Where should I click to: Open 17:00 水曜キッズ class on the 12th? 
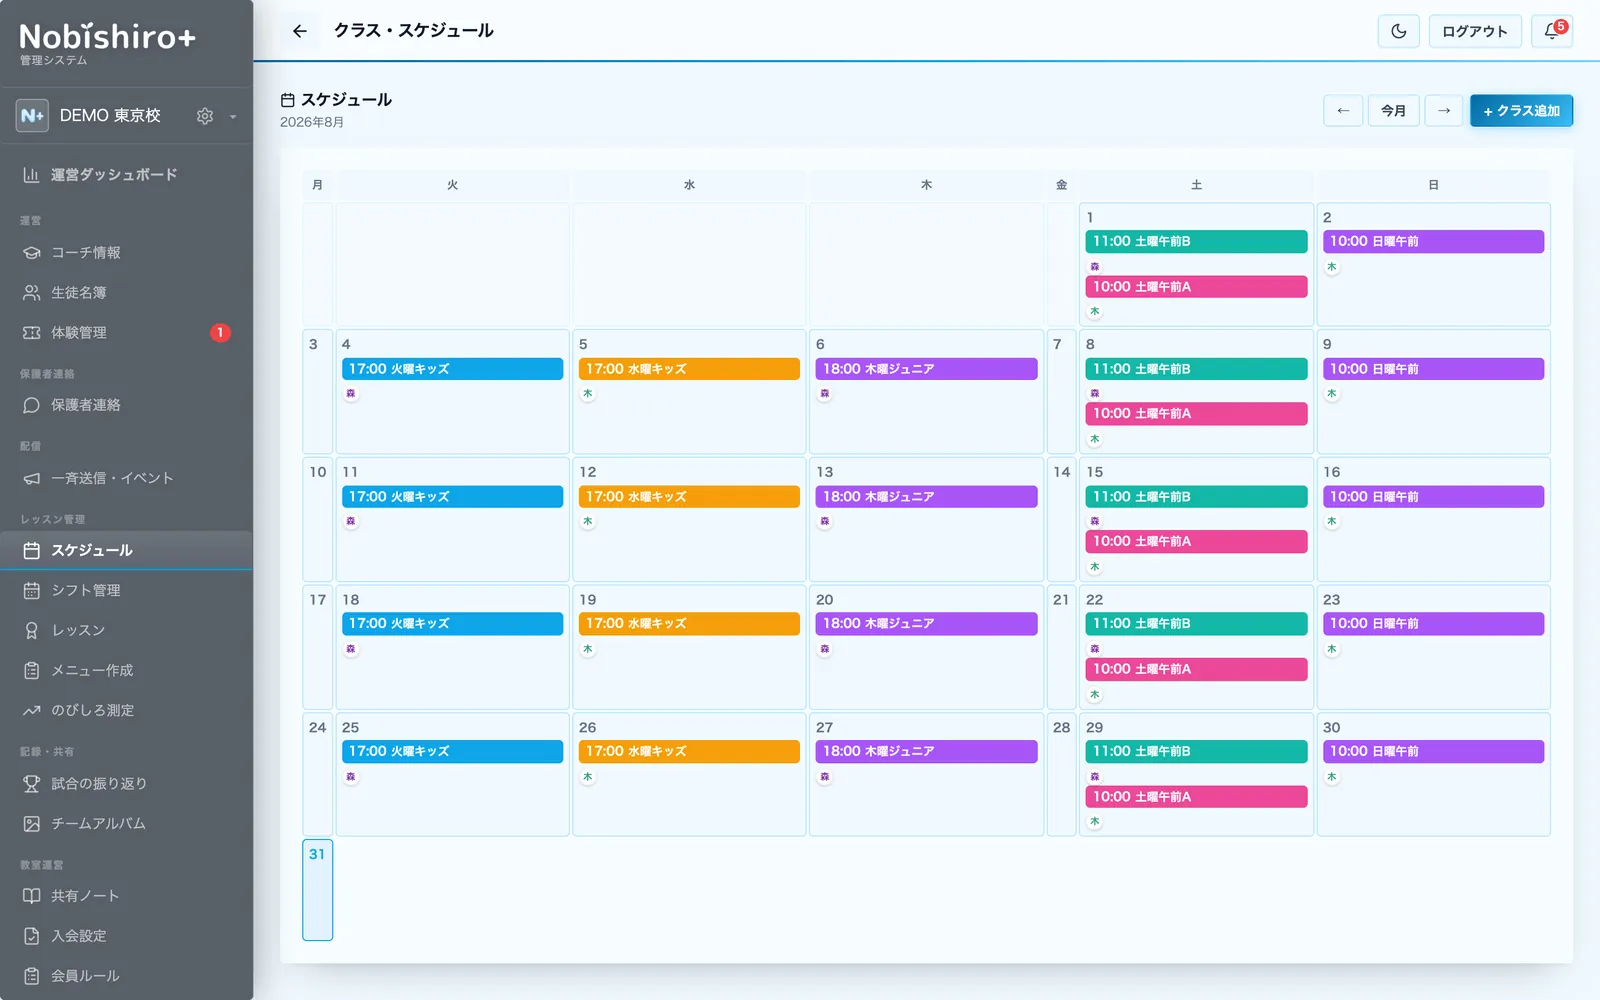pos(689,496)
